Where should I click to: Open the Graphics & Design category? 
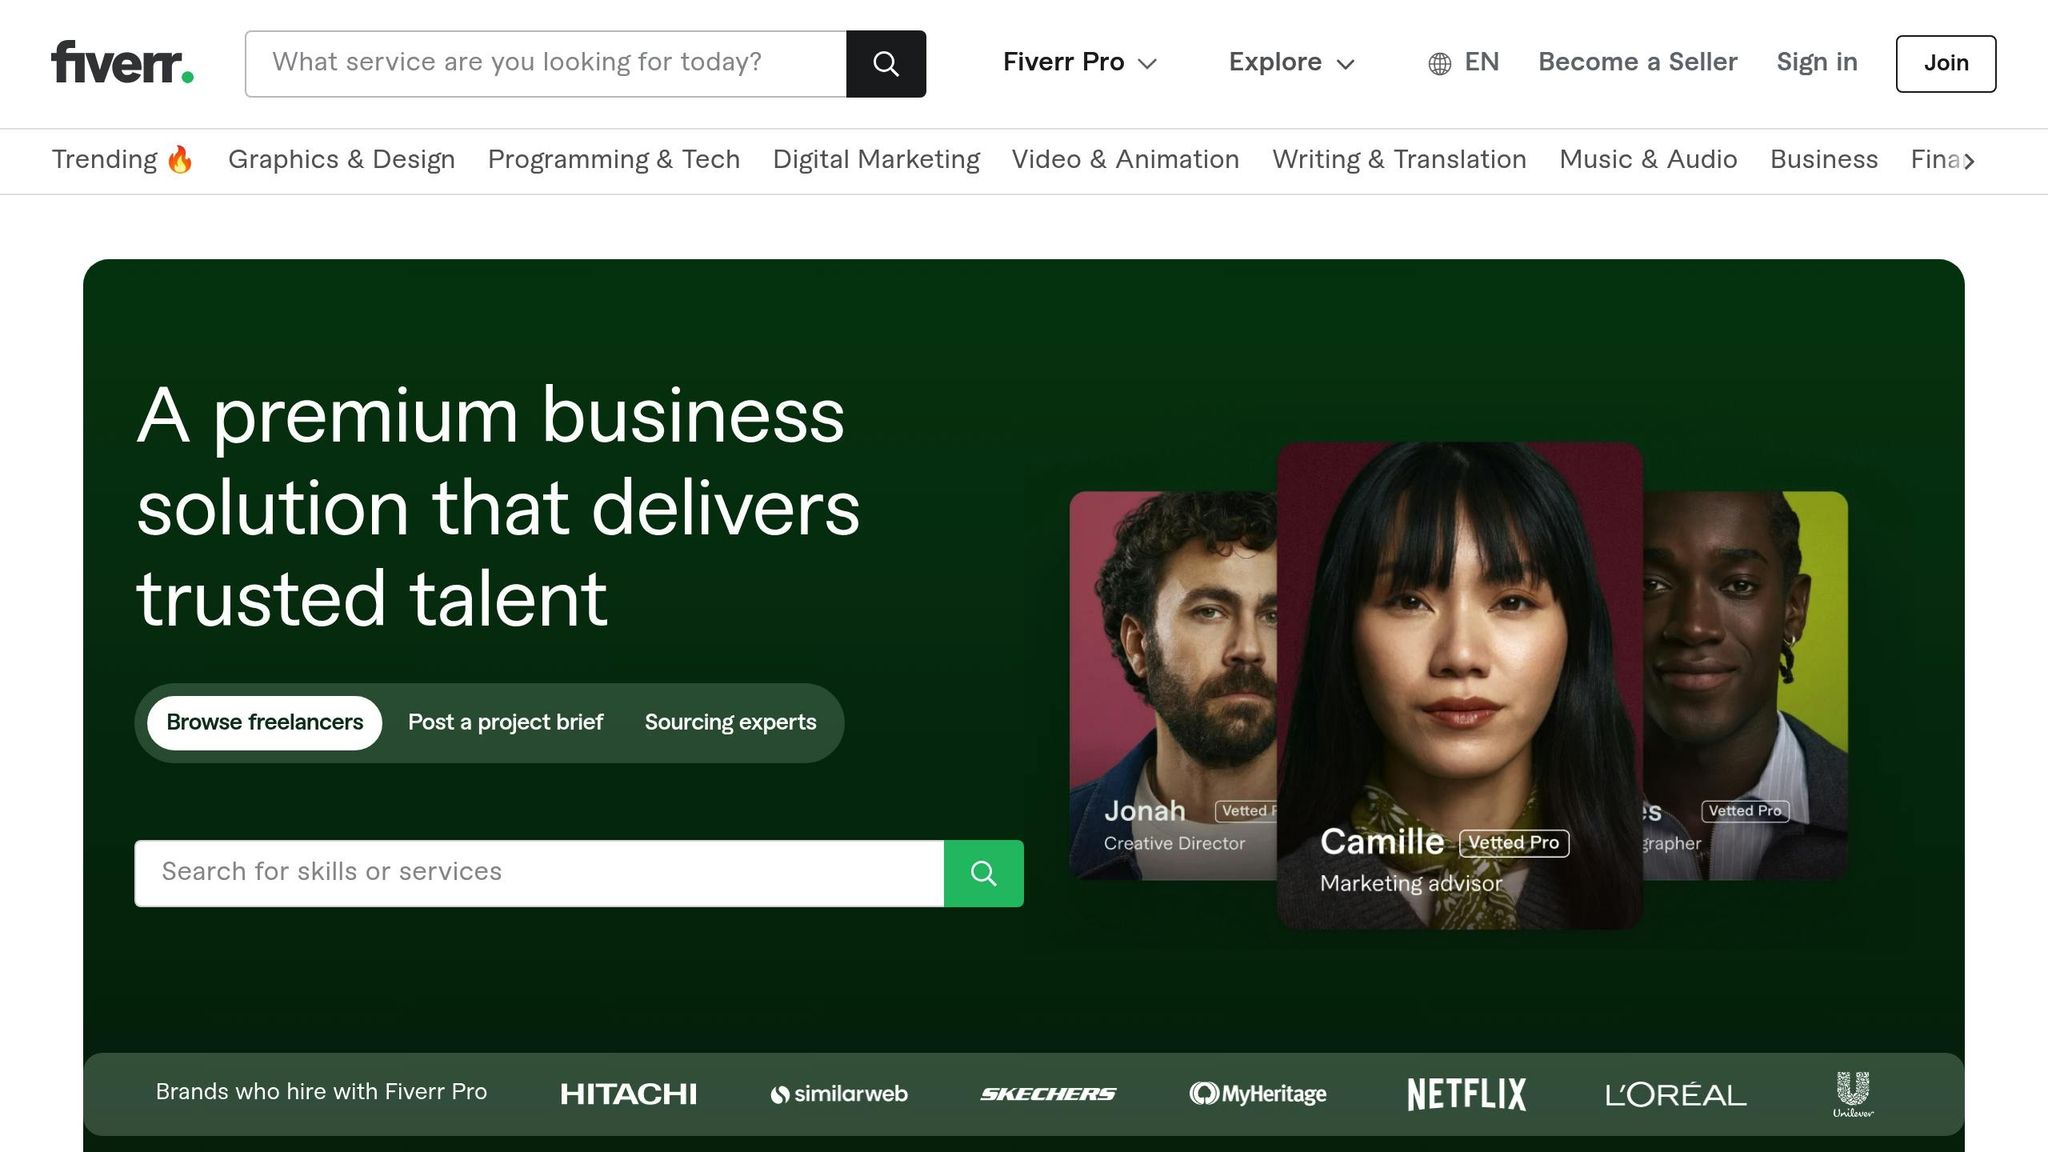[x=341, y=160]
